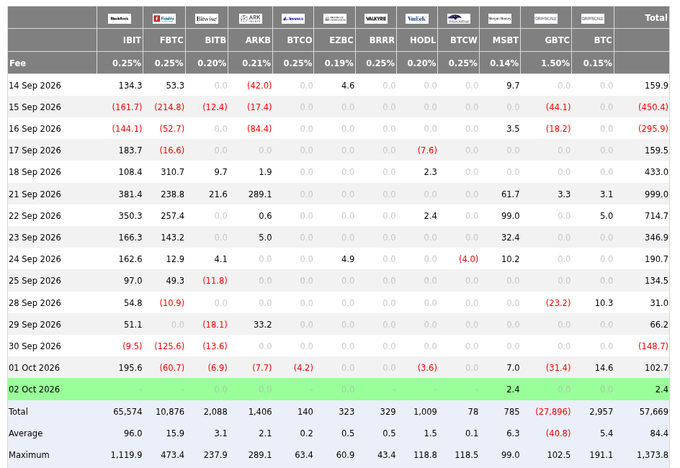
Task: Click the Grayscale logo above BTC column
Action: coord(593,19)
